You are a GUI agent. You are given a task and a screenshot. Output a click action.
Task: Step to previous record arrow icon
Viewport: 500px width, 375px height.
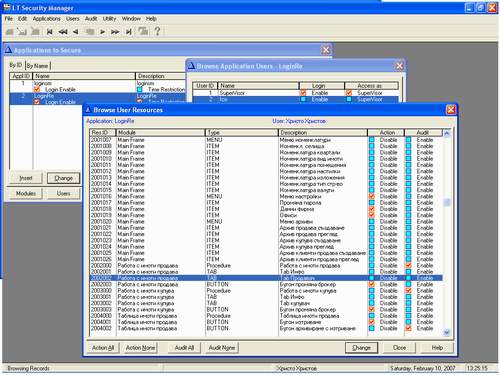click(76, 32)
